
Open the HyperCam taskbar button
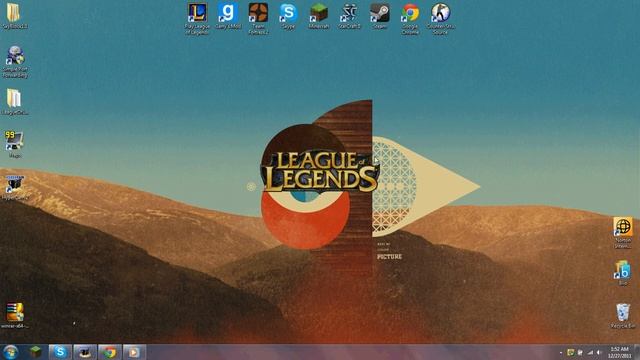point(85,352)
